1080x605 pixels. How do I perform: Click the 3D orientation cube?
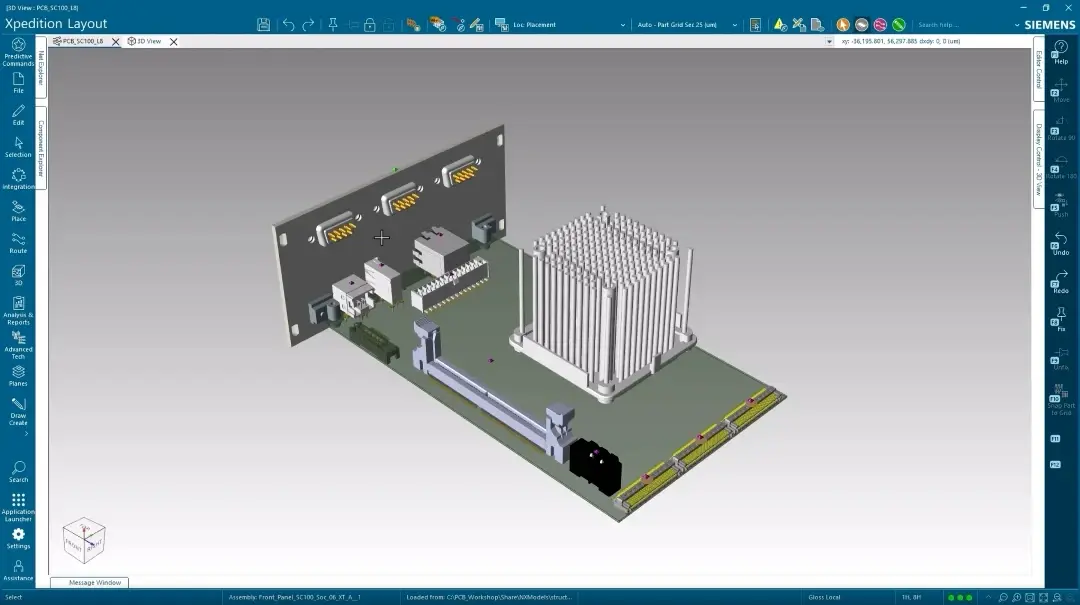click(x=84, y=540)
